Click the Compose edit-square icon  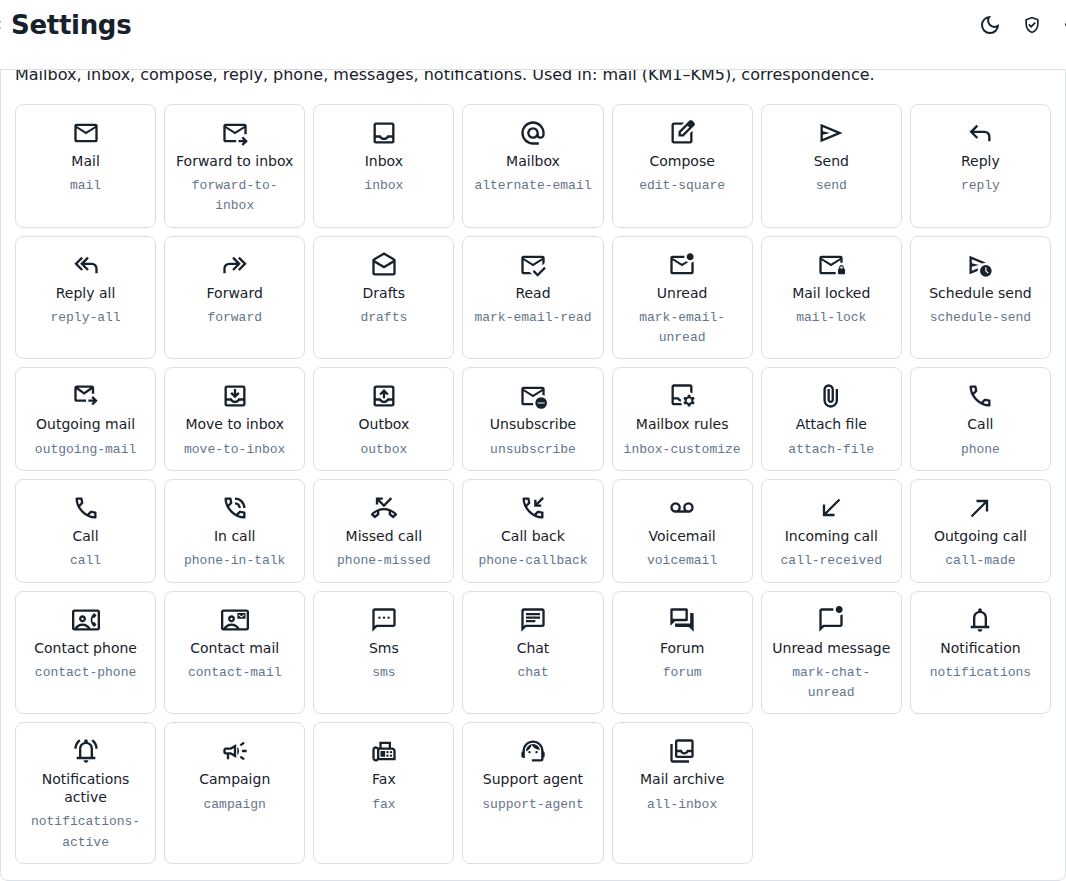pyautogui.click(x=682, y=133)
